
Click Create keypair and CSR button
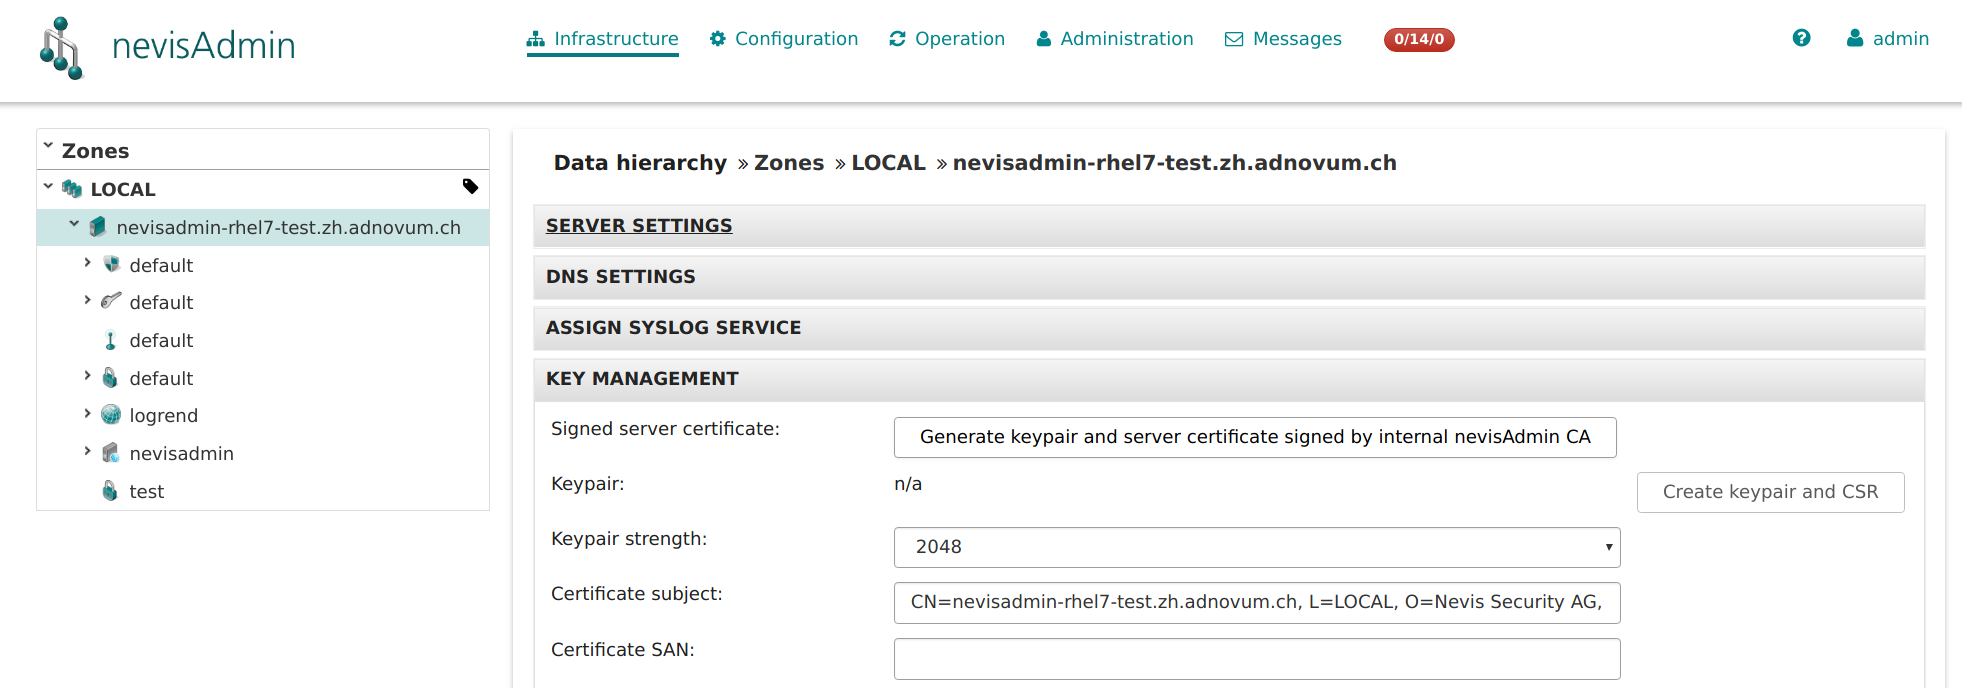click(x=1771, y=492)
